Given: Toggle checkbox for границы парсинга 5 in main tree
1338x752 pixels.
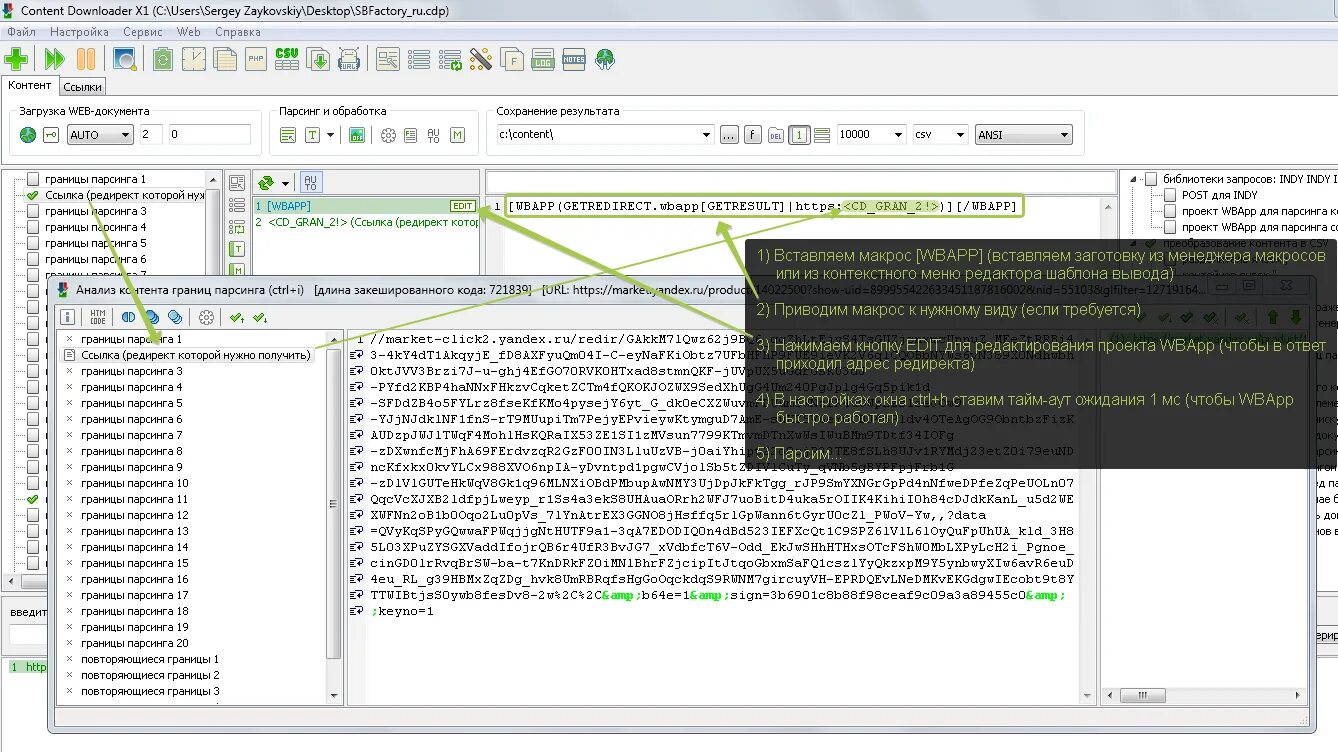Looking at the screenshot, I should (32, 243).
